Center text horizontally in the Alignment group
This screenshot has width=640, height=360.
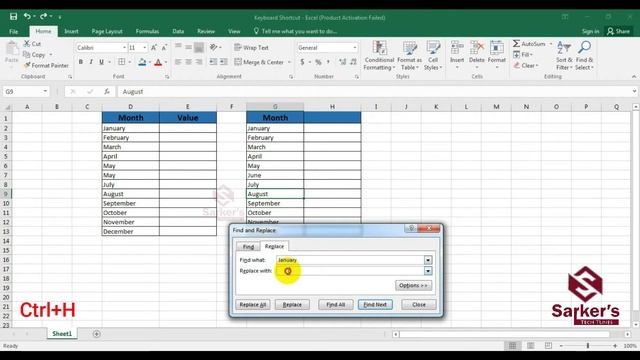tap(189, 62)
